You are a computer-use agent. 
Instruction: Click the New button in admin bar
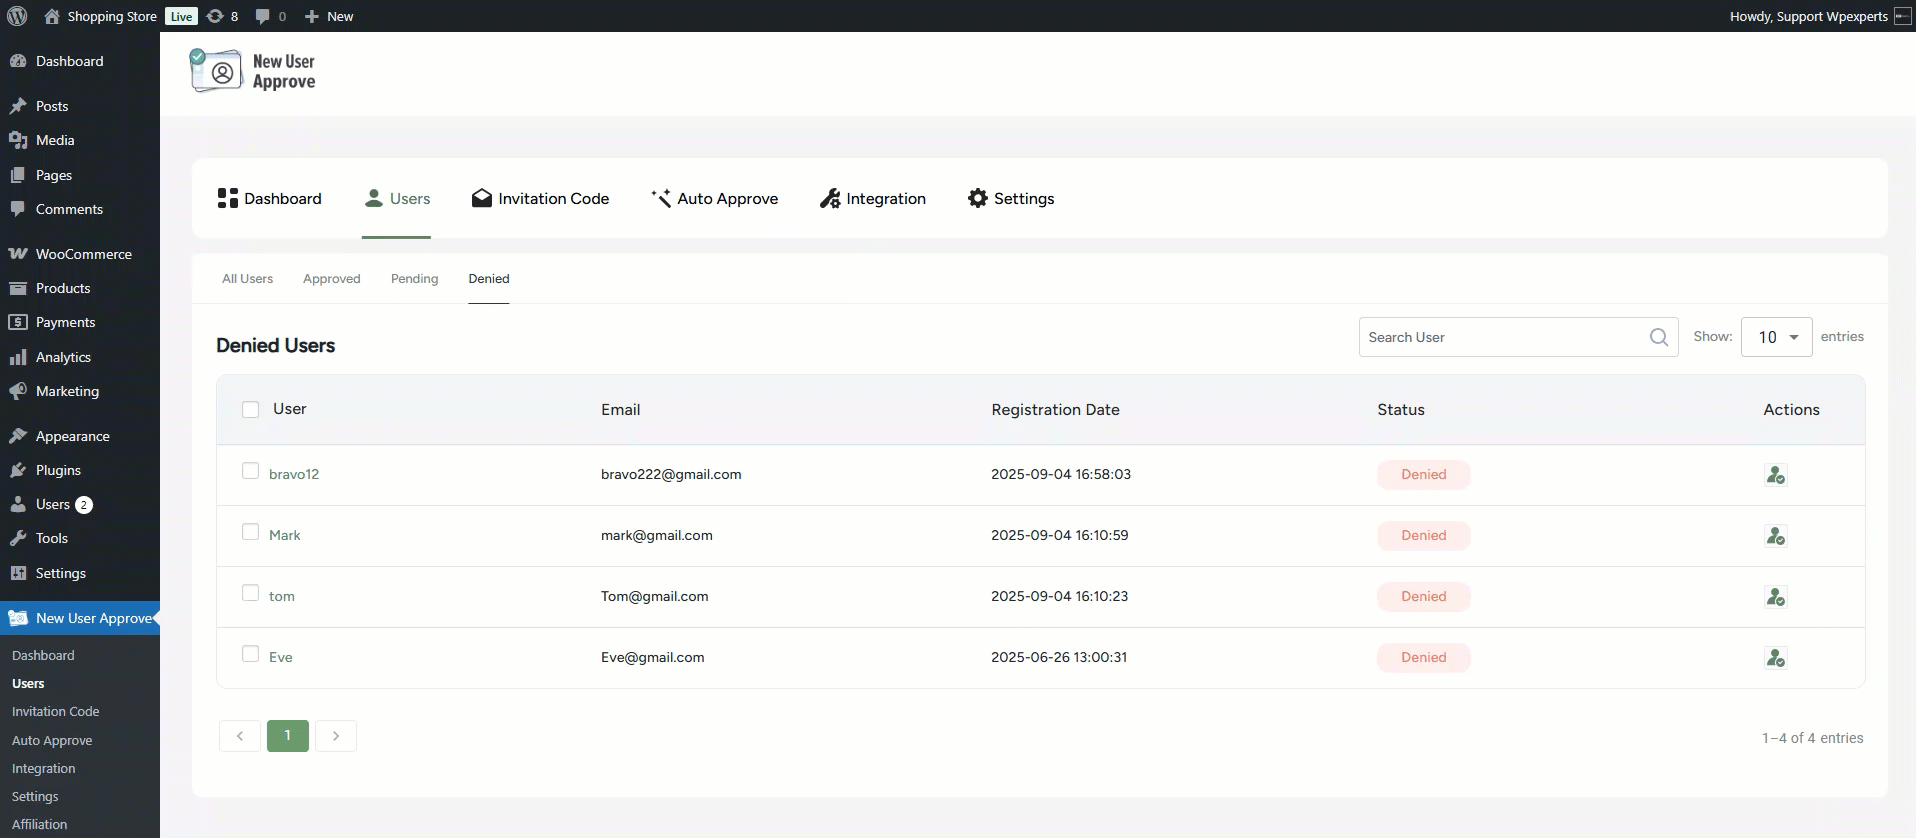(x=329, y=16)
